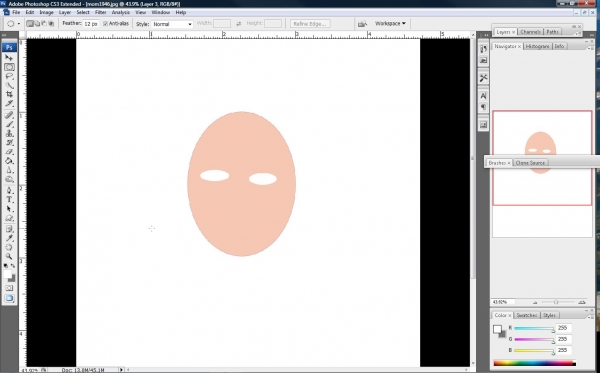Swap foreground and background colors

coord(13,265)
